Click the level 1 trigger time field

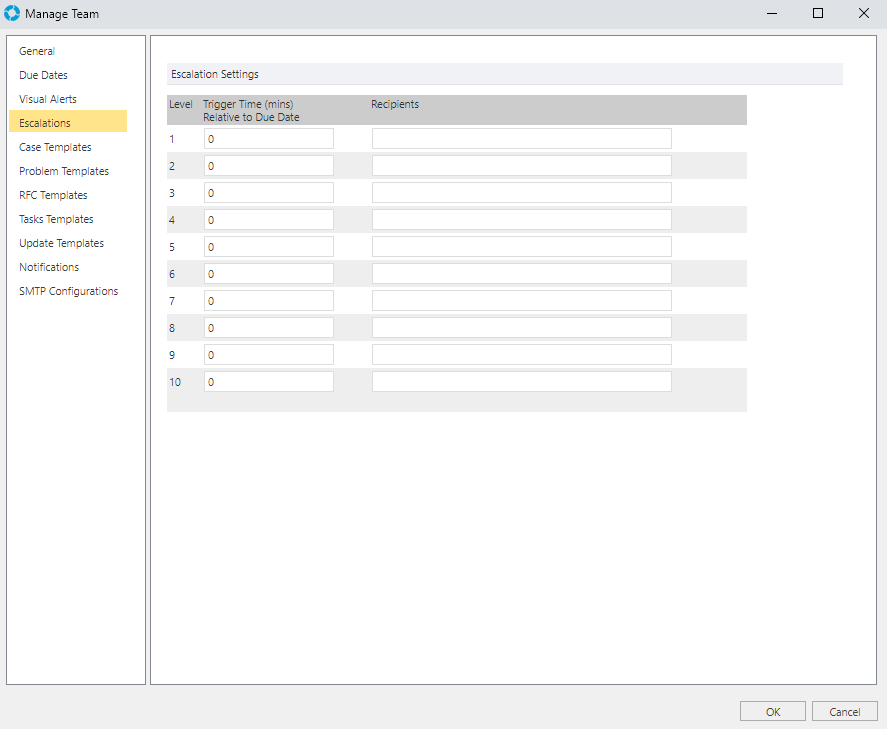click(x=269, y=139)
